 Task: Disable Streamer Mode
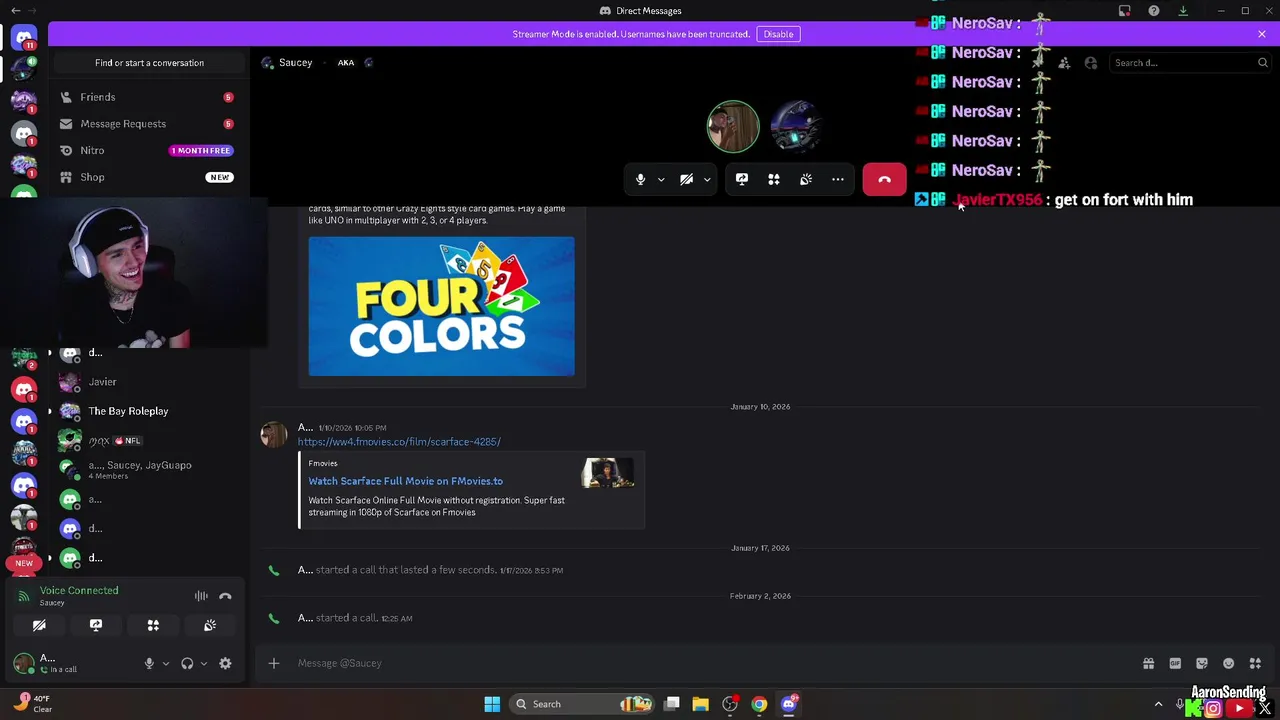(778, 34)
